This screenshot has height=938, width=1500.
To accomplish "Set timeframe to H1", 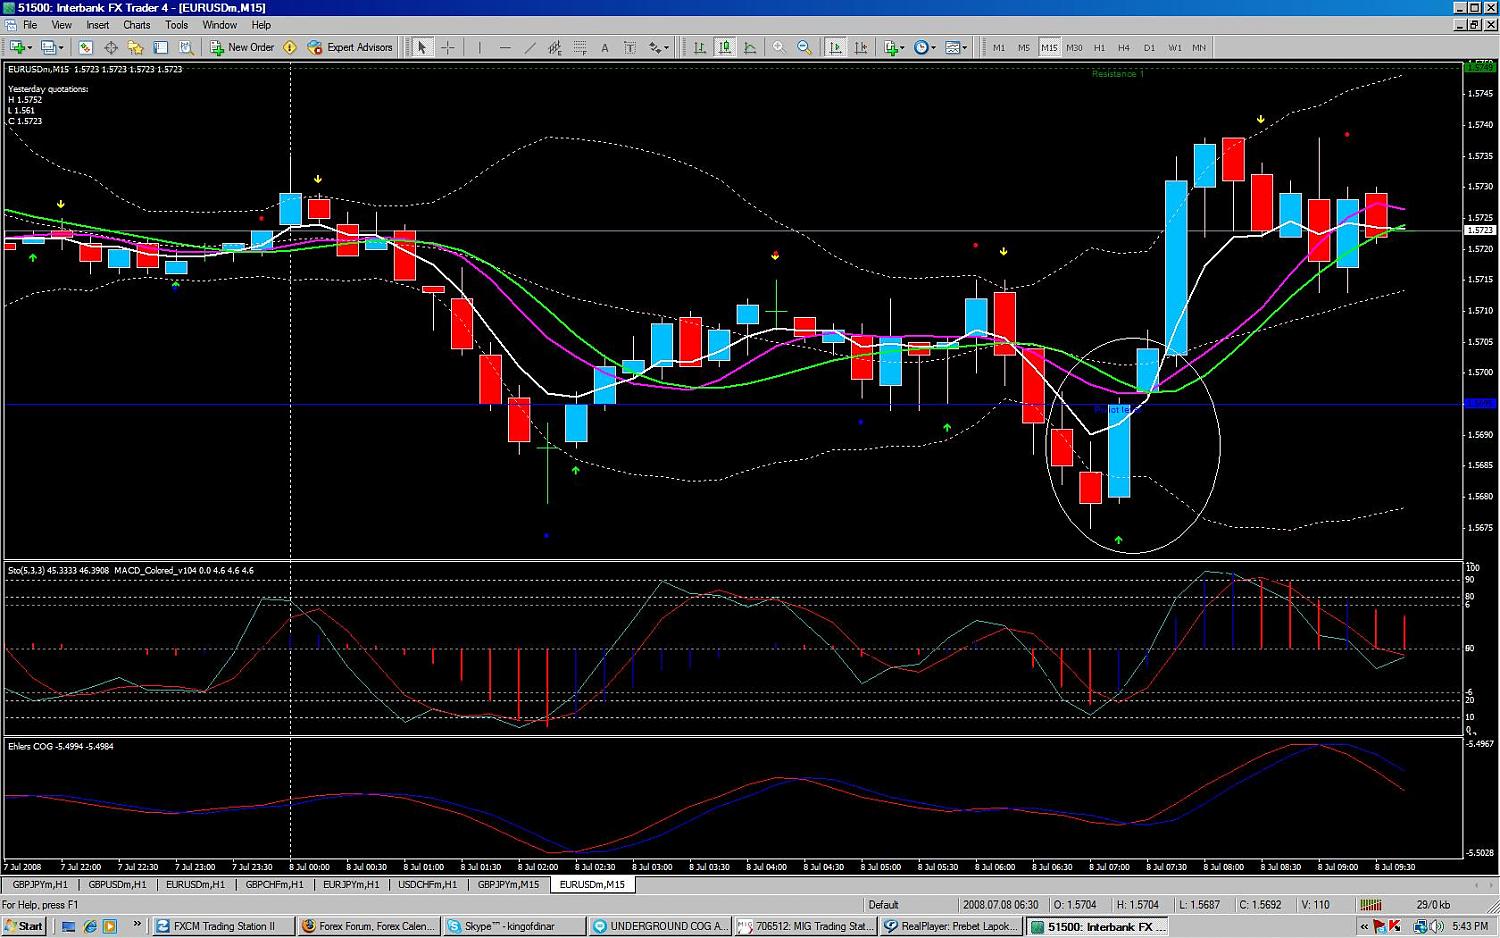I will [x=1099, y=47].
